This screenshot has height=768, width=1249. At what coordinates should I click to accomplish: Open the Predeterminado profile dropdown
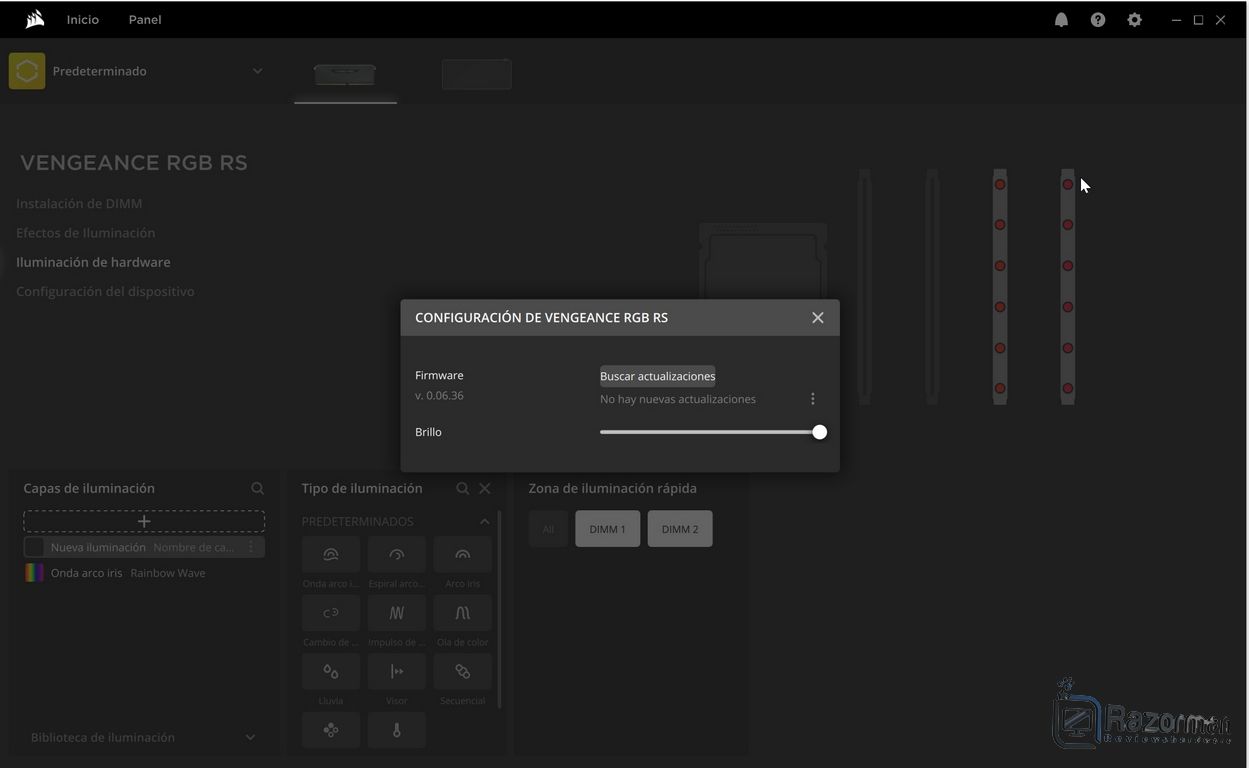pyautogui.click(x=257, y=71)
